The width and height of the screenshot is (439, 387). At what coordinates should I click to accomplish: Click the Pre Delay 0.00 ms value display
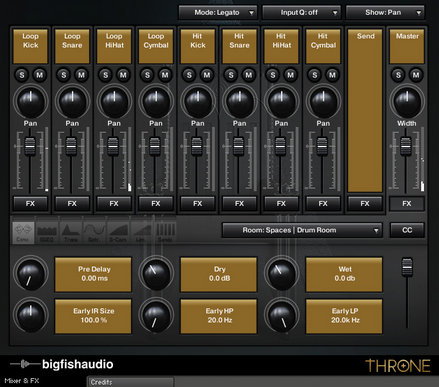(x=93, y=274)
